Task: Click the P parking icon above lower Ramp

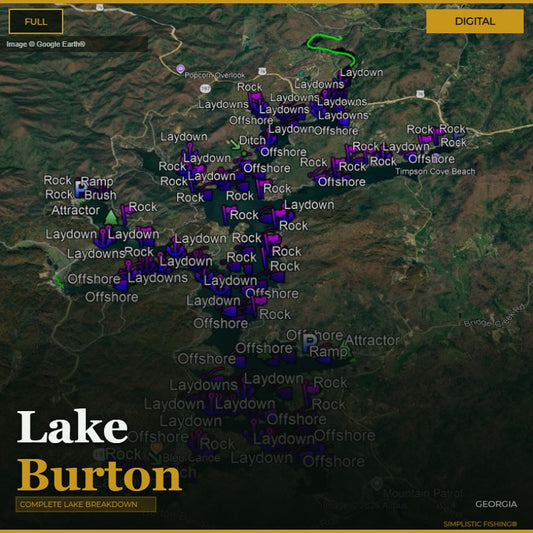Action: 309,343
